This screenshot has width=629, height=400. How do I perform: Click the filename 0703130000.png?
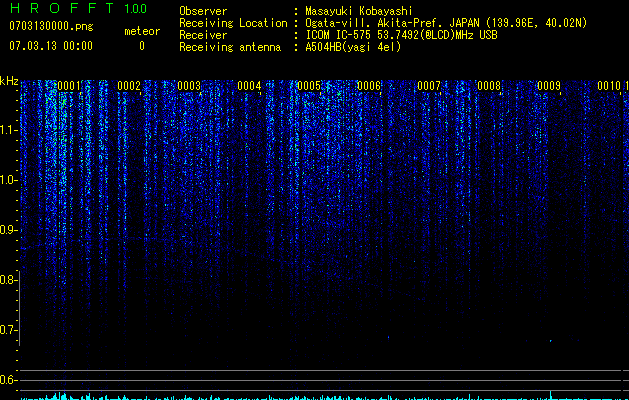(x=51, y=26)
